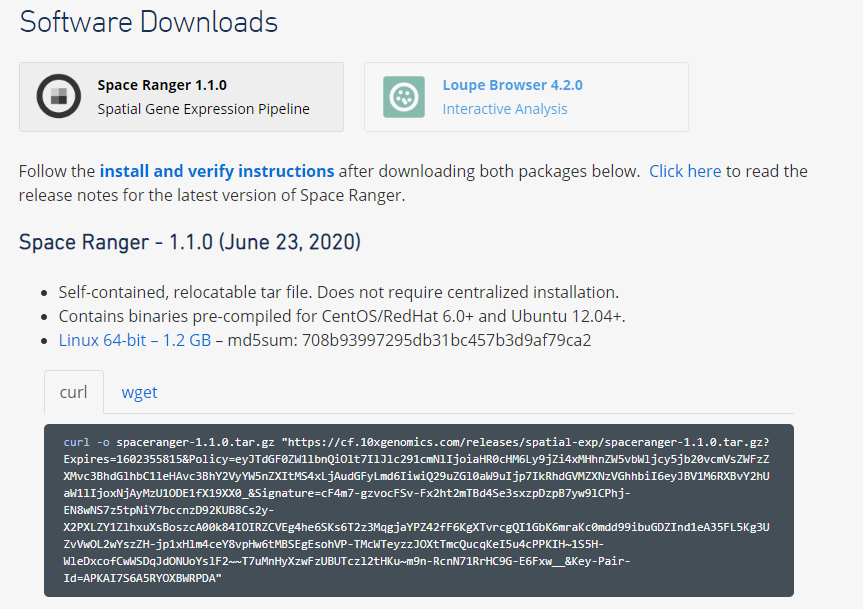Click the Spatial Gene Expression Pipeline subtitle
Image resolution: width=863 pixels, height=609 pixels.
204,109
